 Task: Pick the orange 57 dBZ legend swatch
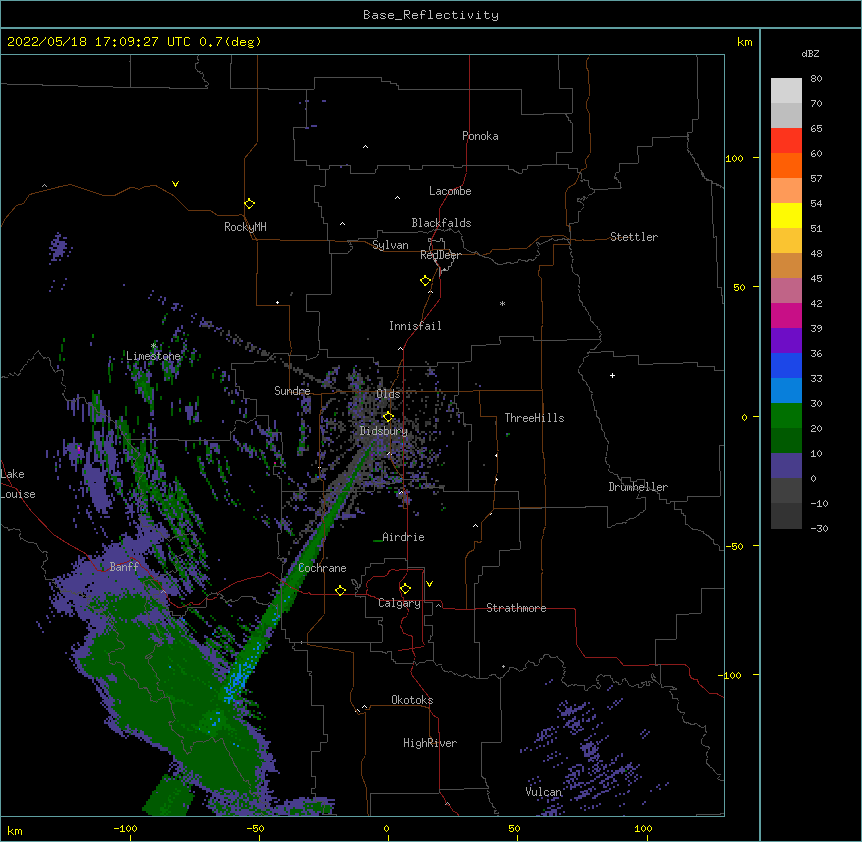coord(786,165)
